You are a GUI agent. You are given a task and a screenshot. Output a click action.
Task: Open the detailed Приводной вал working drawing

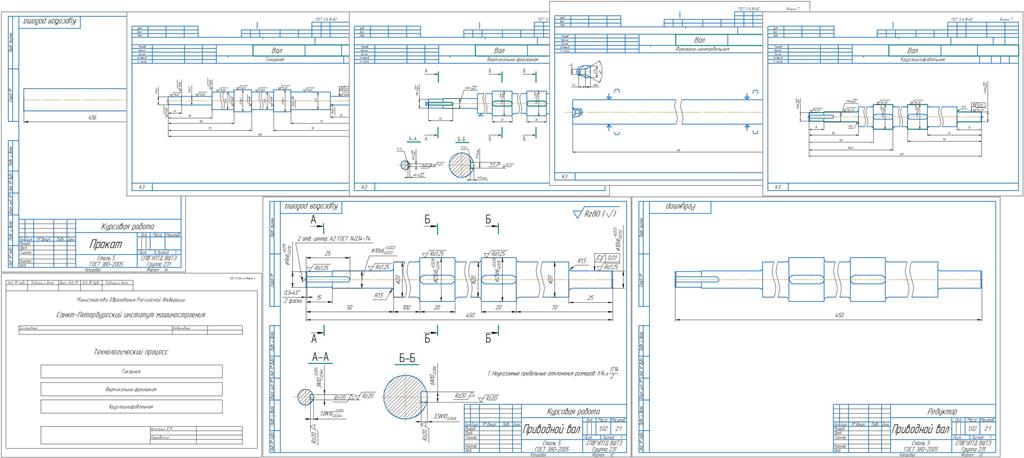click(x=445, y=327)
